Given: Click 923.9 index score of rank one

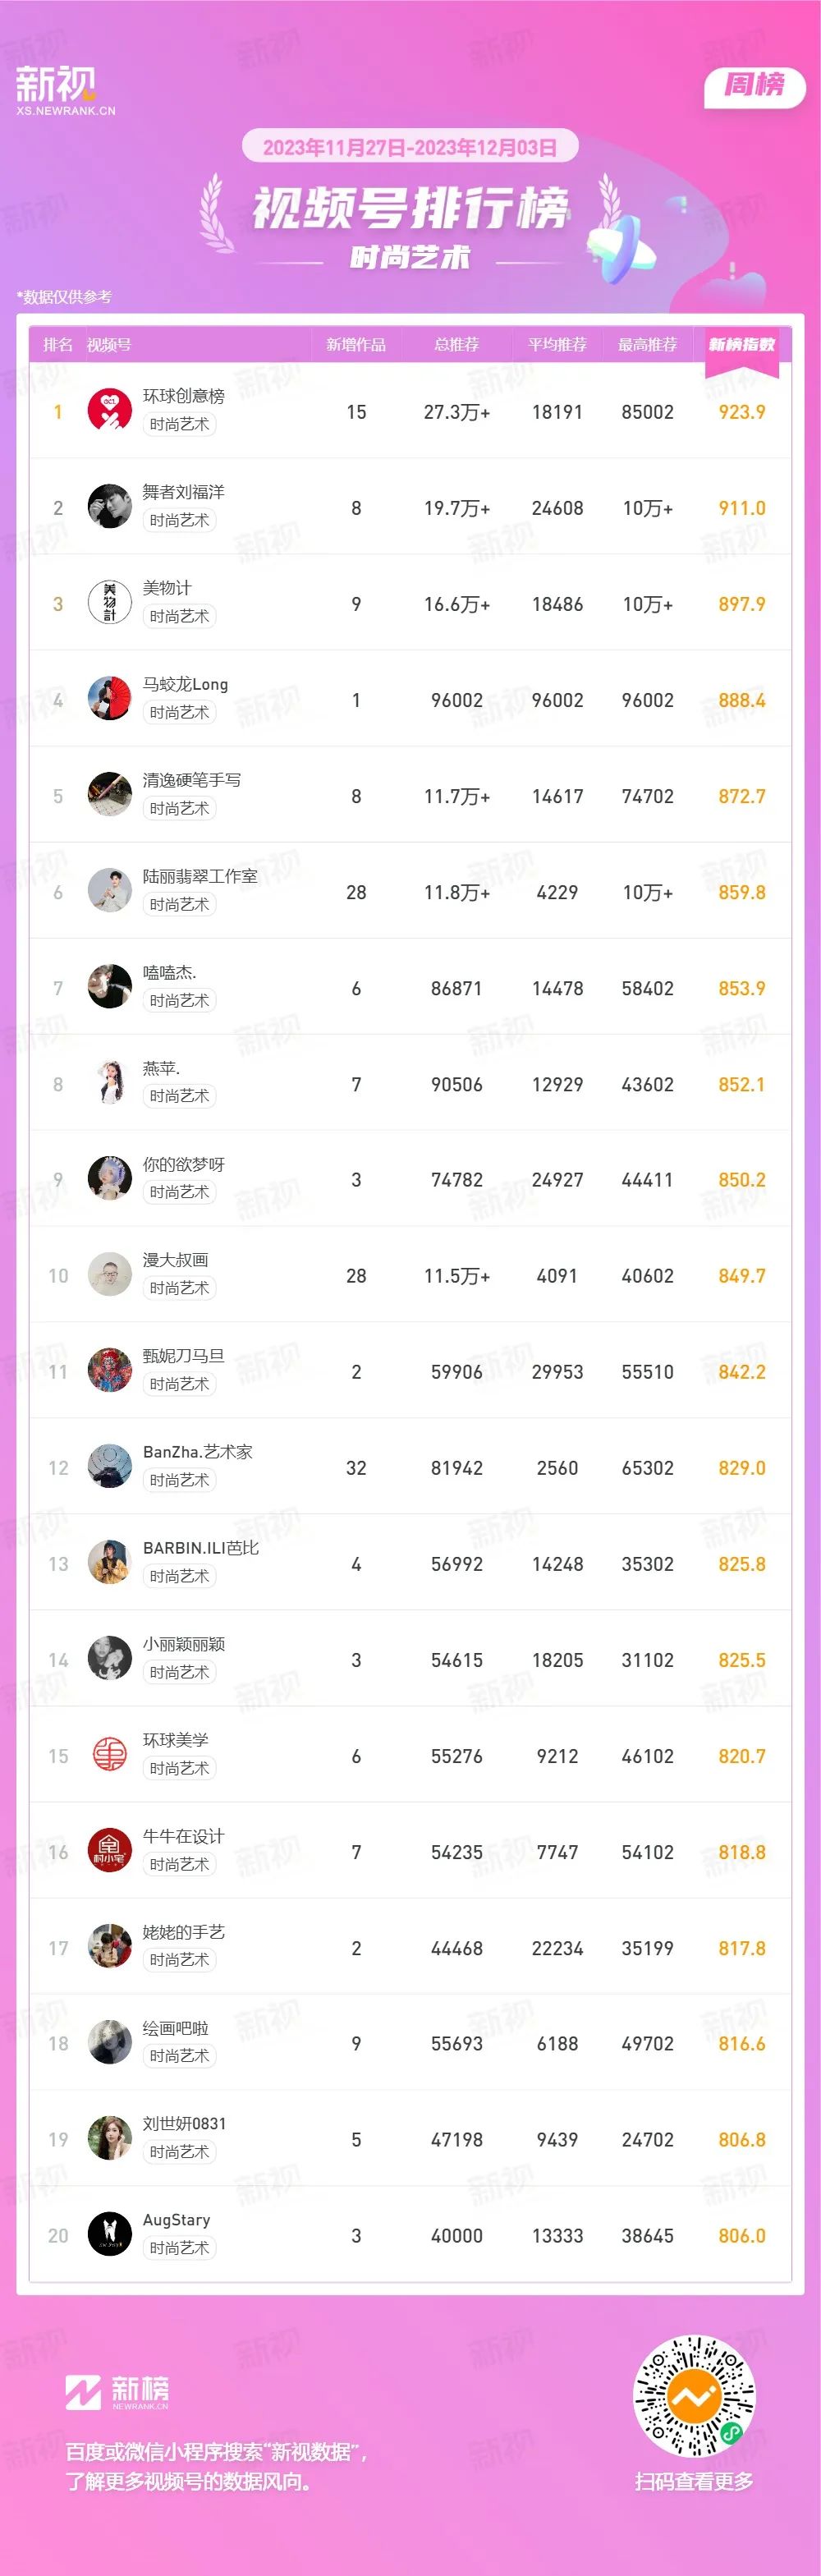Looking at the screenshot, I should click(x=742, y=412).
